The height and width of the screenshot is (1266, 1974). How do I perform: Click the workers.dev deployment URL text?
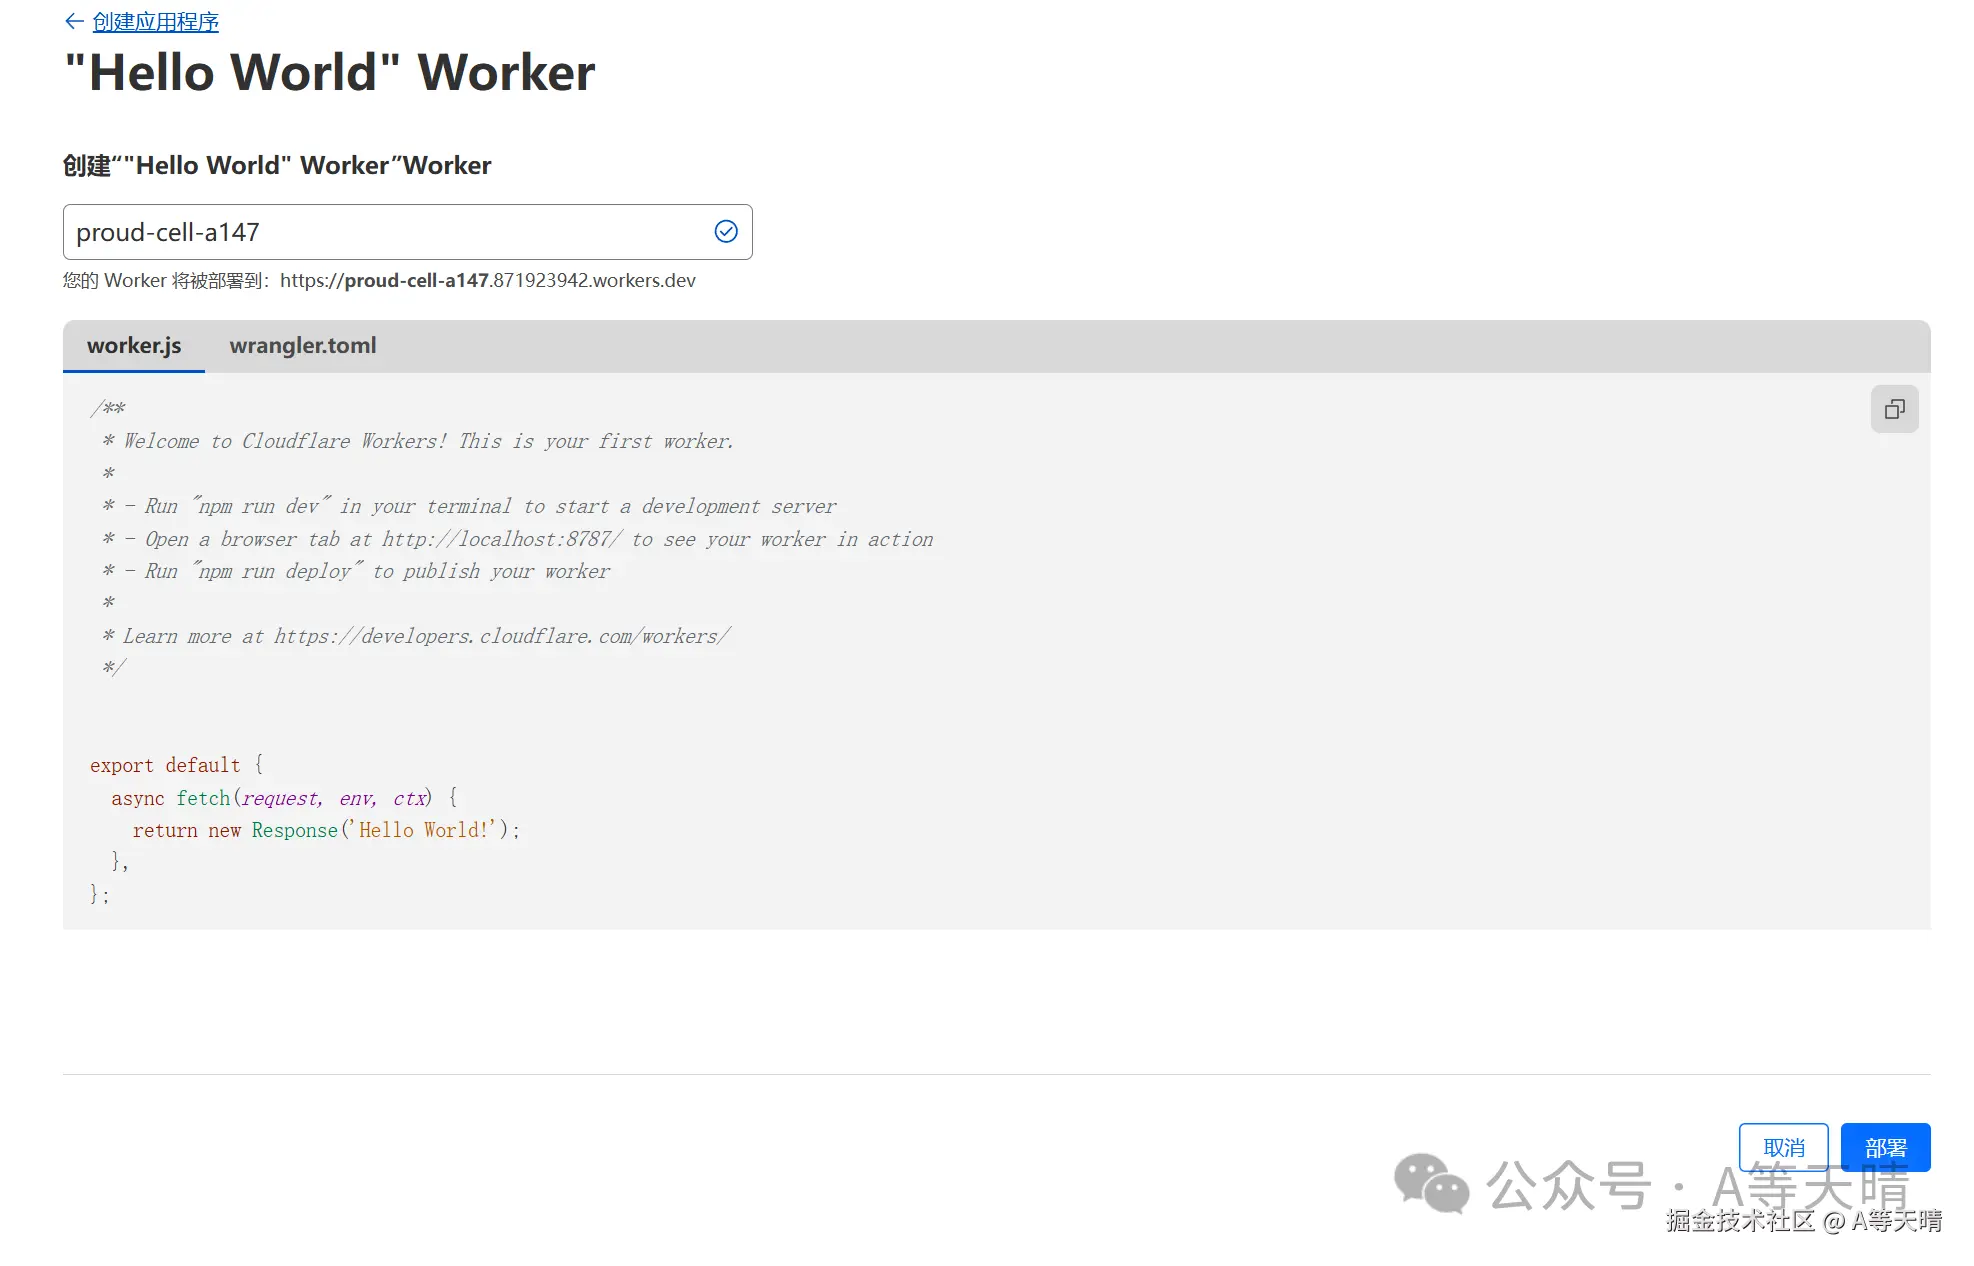pos(487,281)
